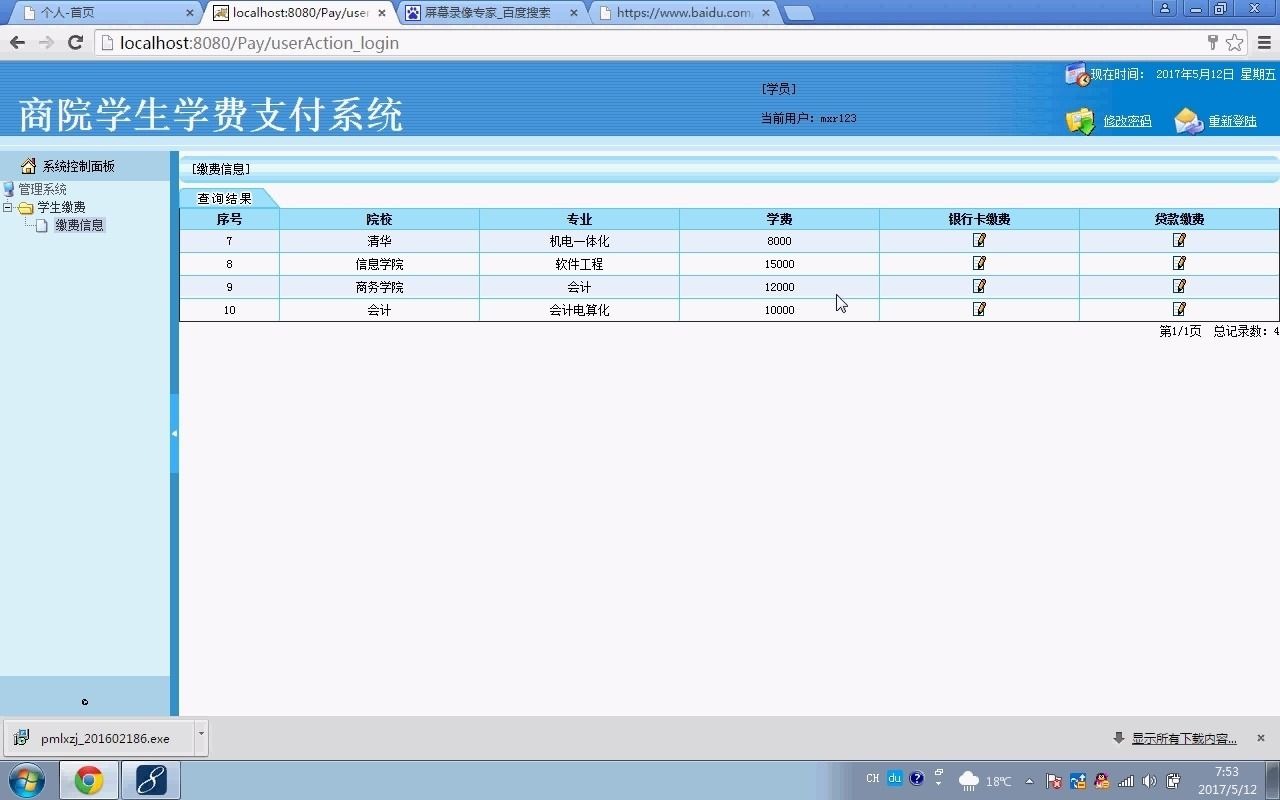Click 当前用户: mxr123 text
This screenshot has width=1280, height=800.
808,118
